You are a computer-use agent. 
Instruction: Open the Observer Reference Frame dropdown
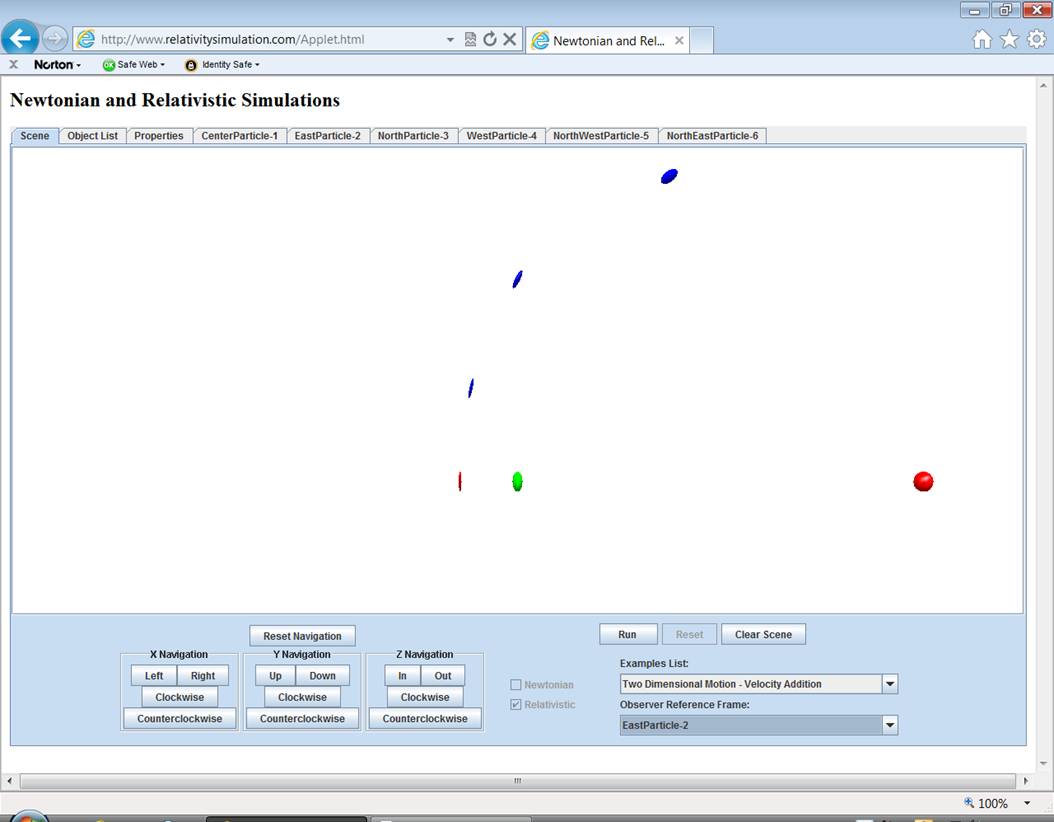(x=889, y=725)
